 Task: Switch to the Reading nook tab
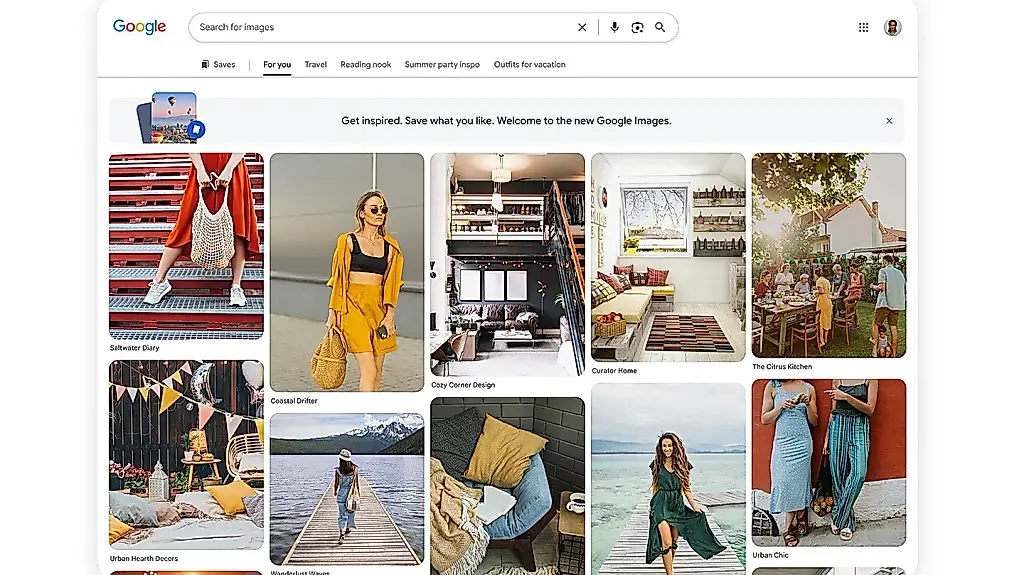click(x=366, y=65)
